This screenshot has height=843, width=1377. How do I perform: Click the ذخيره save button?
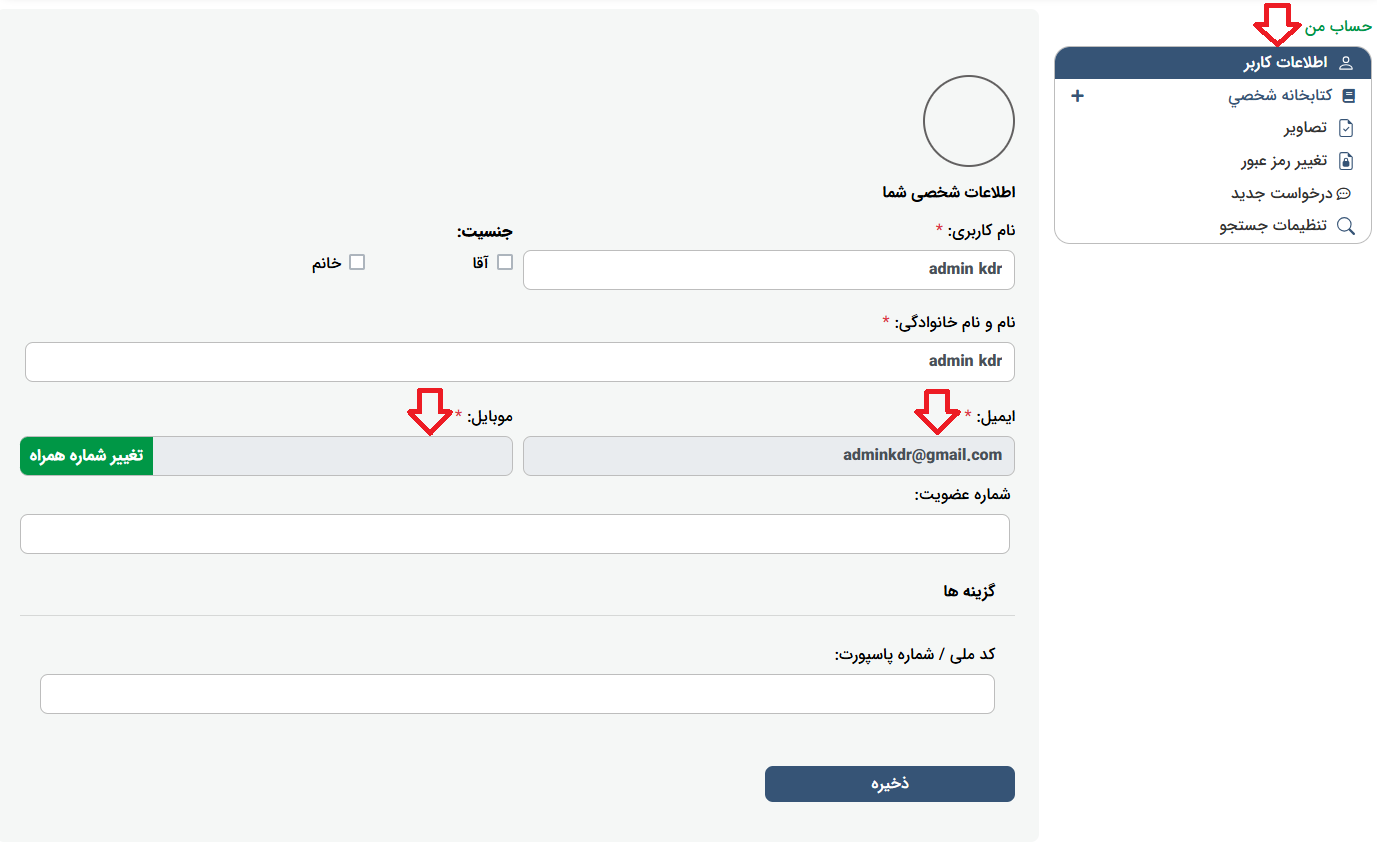point(890,784)
